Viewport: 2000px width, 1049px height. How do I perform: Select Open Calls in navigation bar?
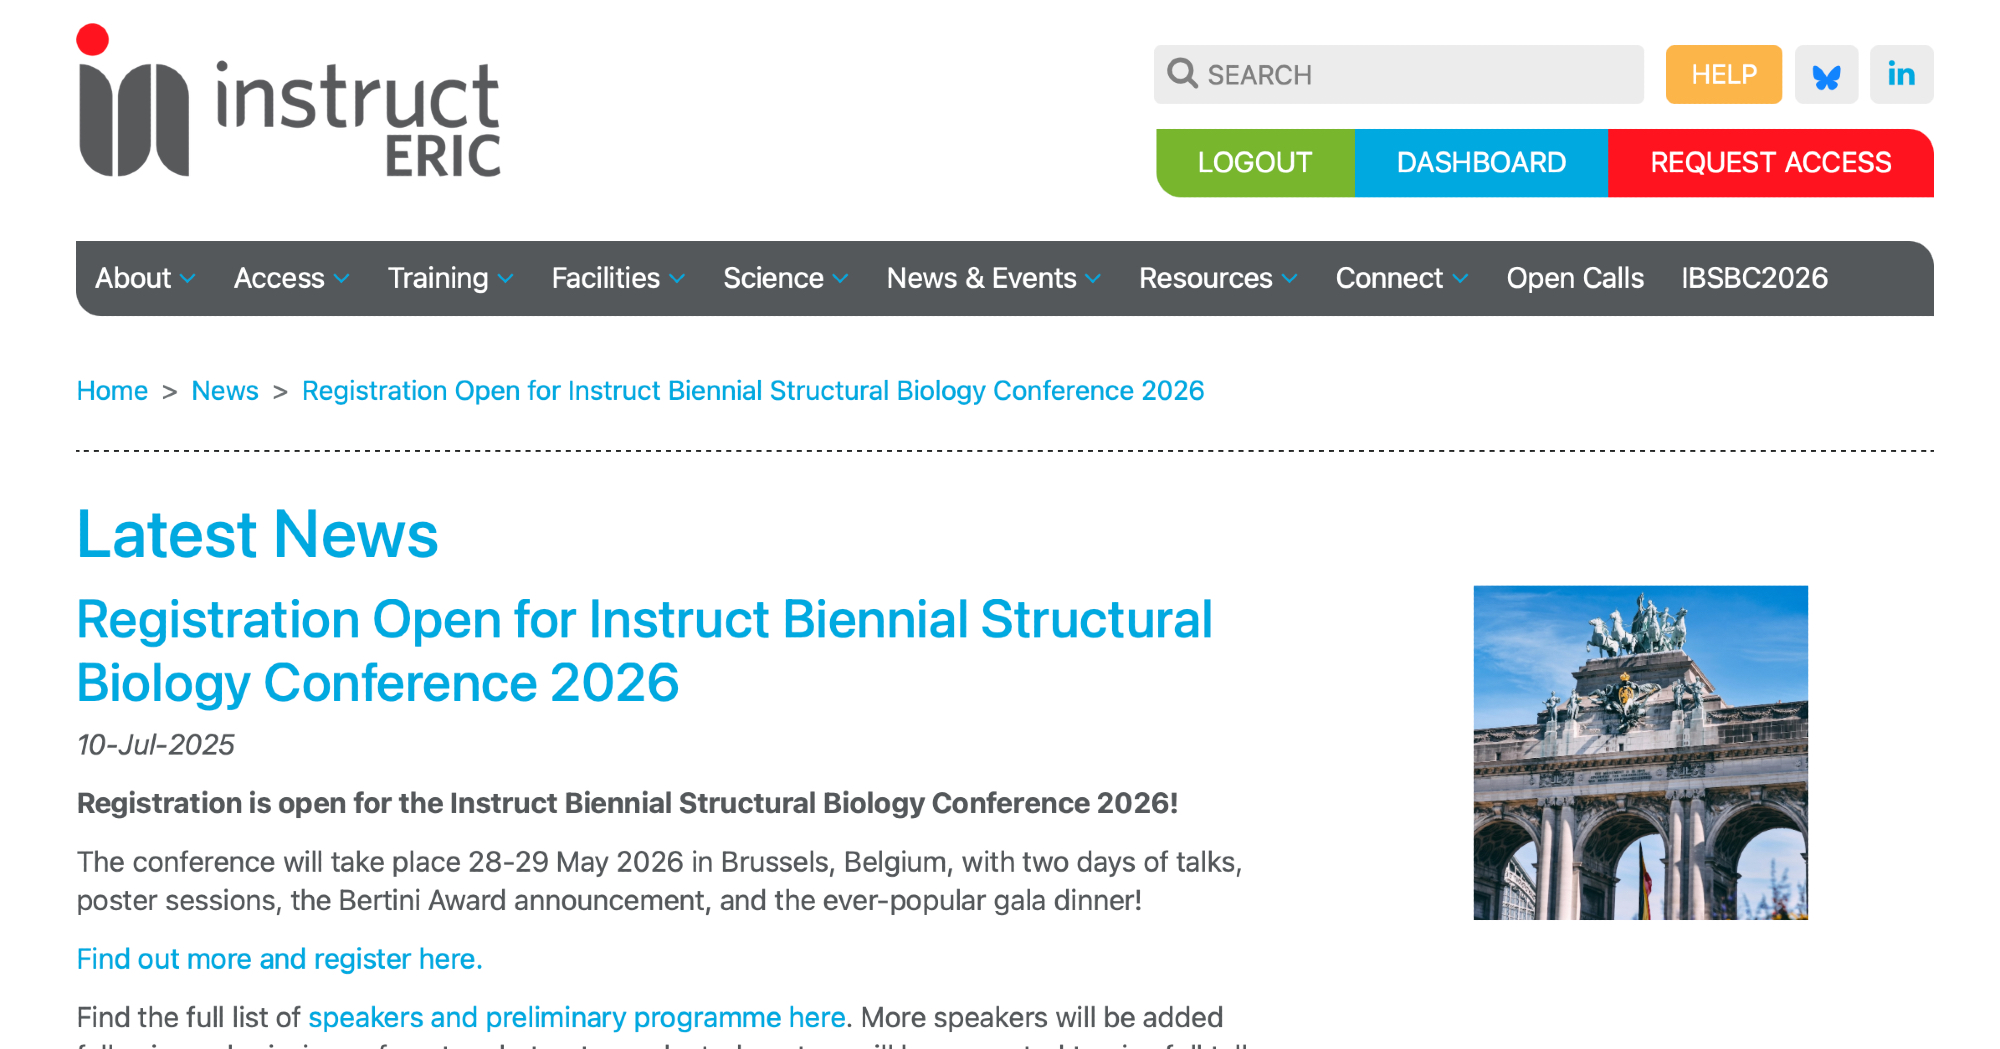[1574, 278]
